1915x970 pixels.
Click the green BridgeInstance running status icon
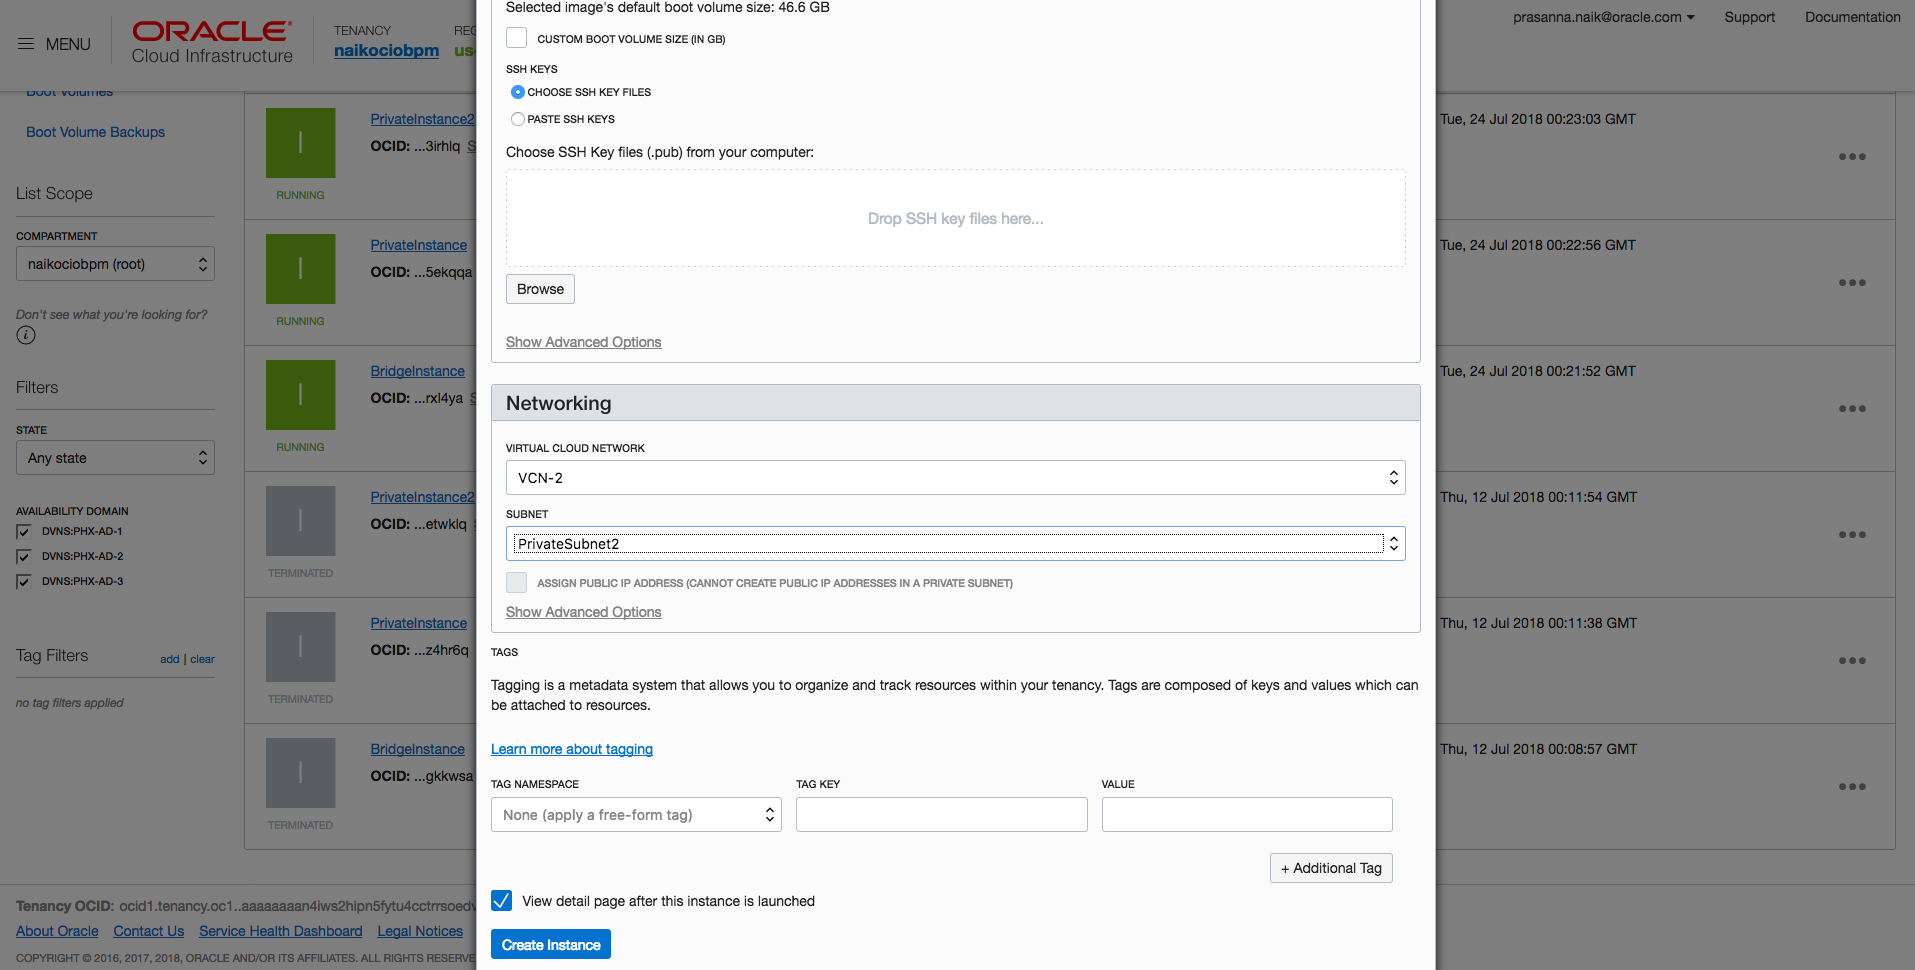[300, 395]
